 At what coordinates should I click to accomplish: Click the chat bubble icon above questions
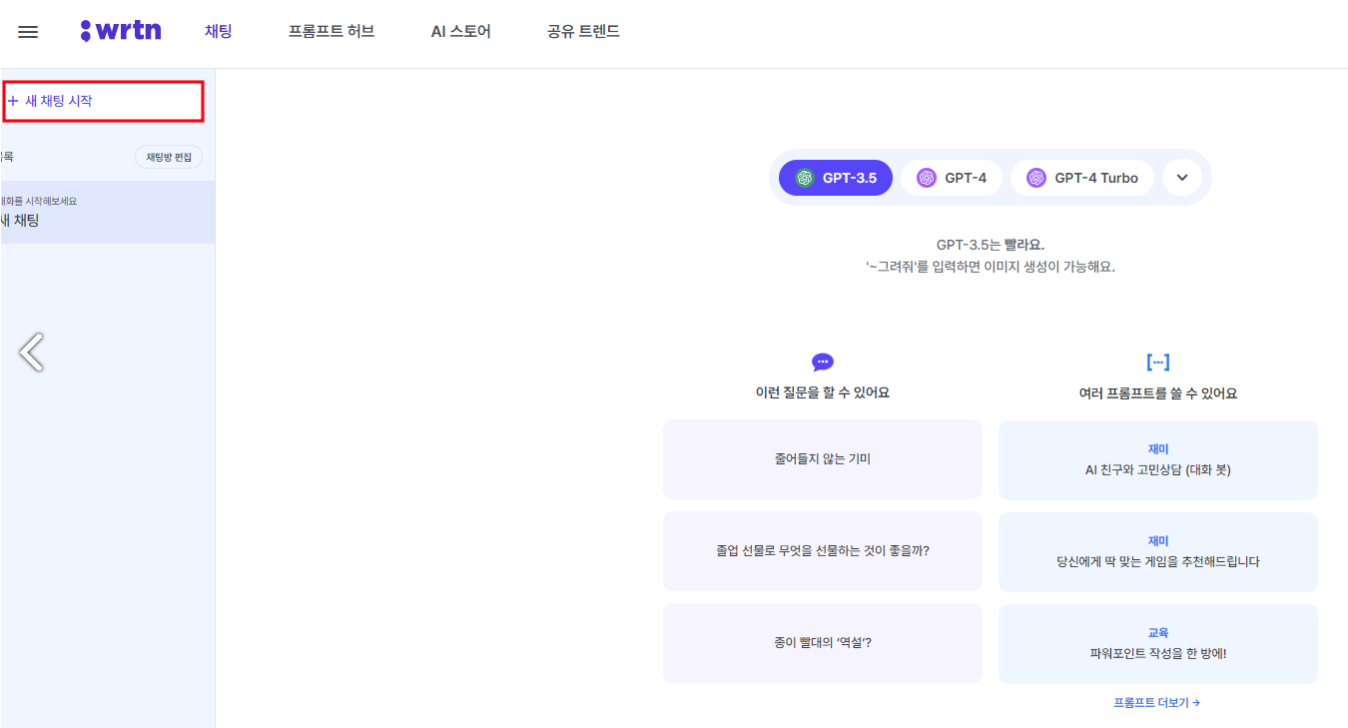coord(823,362)
